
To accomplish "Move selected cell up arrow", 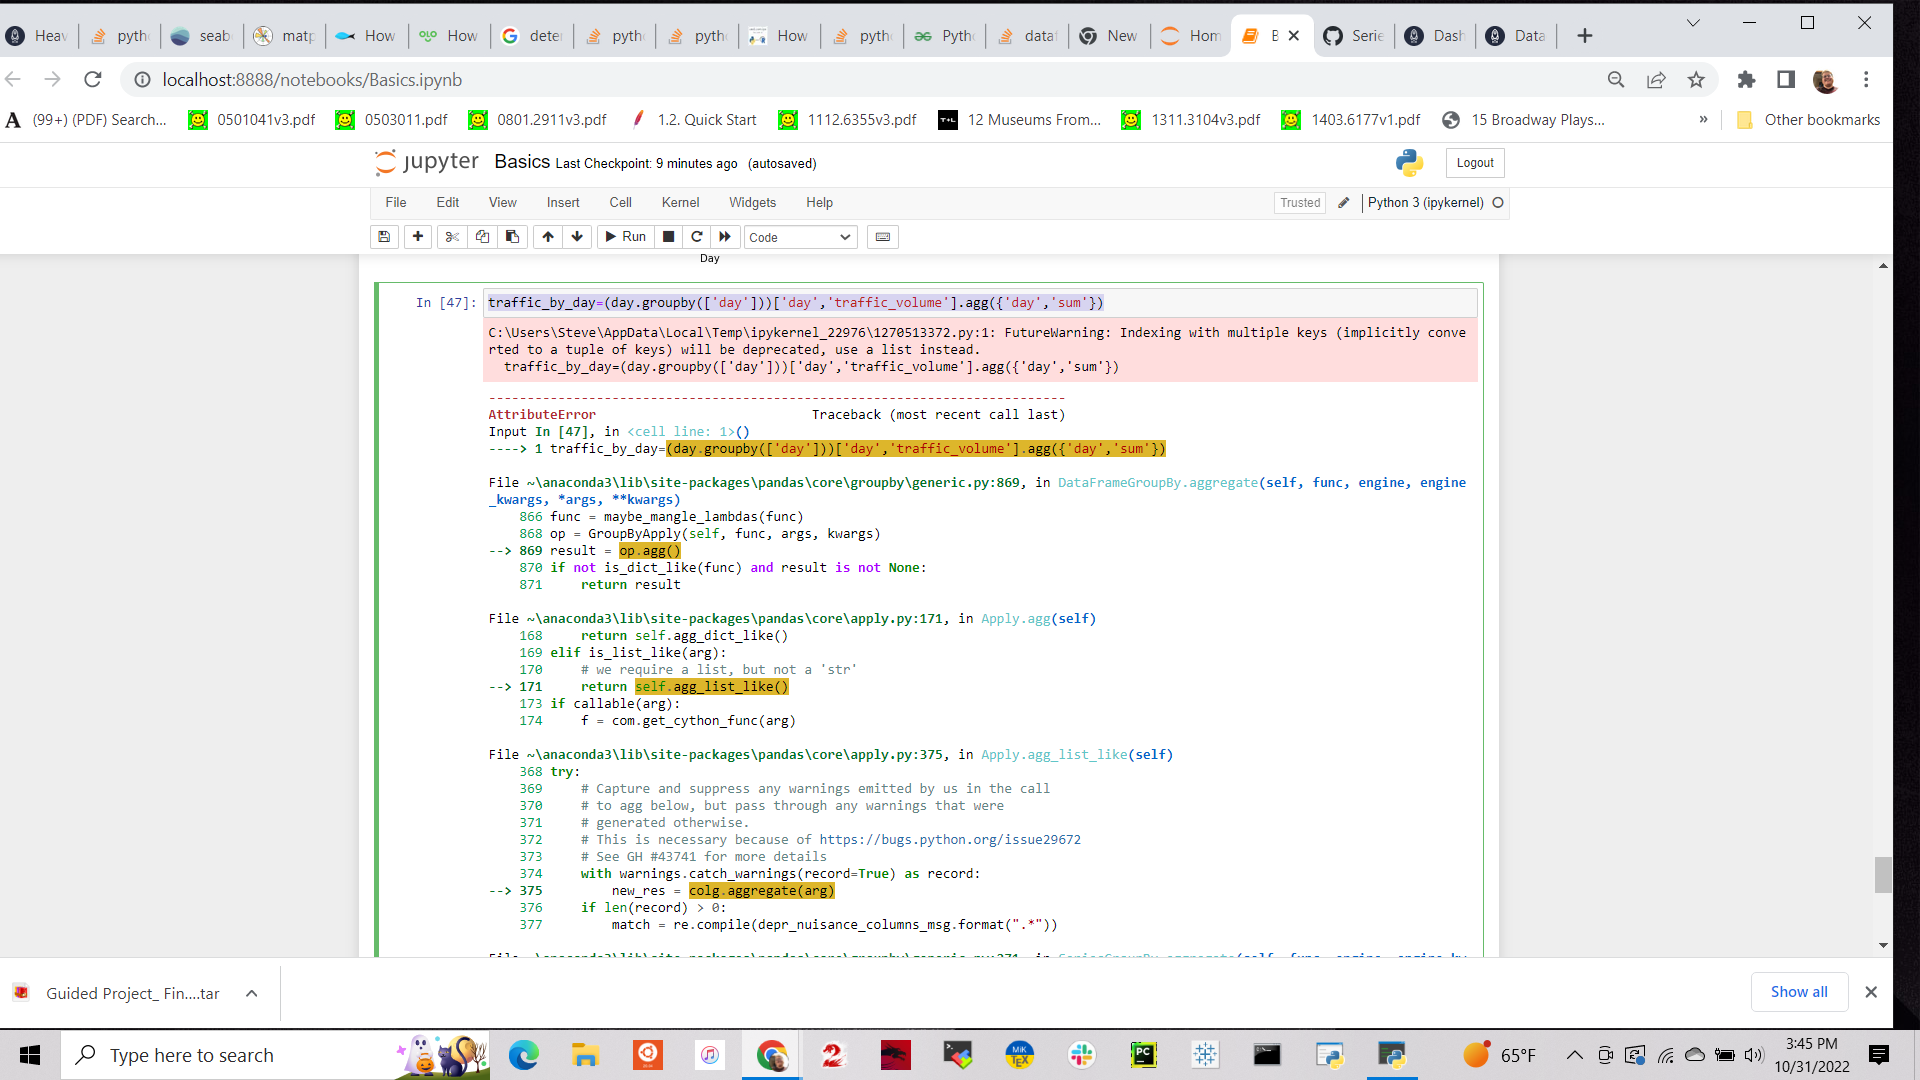I will [x=548, y=237].
